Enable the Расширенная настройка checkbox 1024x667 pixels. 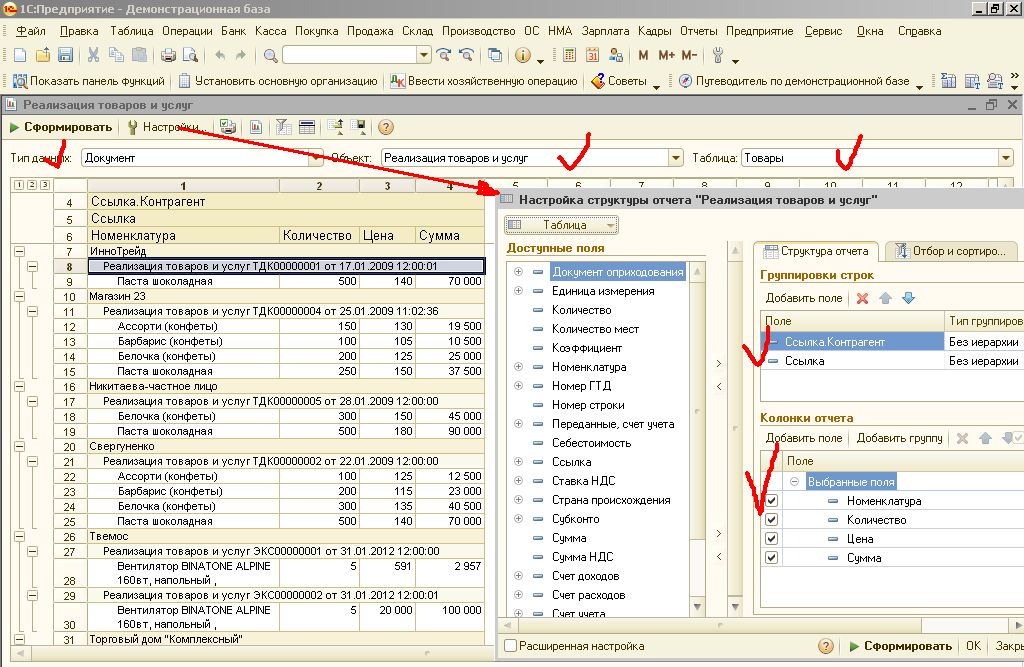coord(512,646)
